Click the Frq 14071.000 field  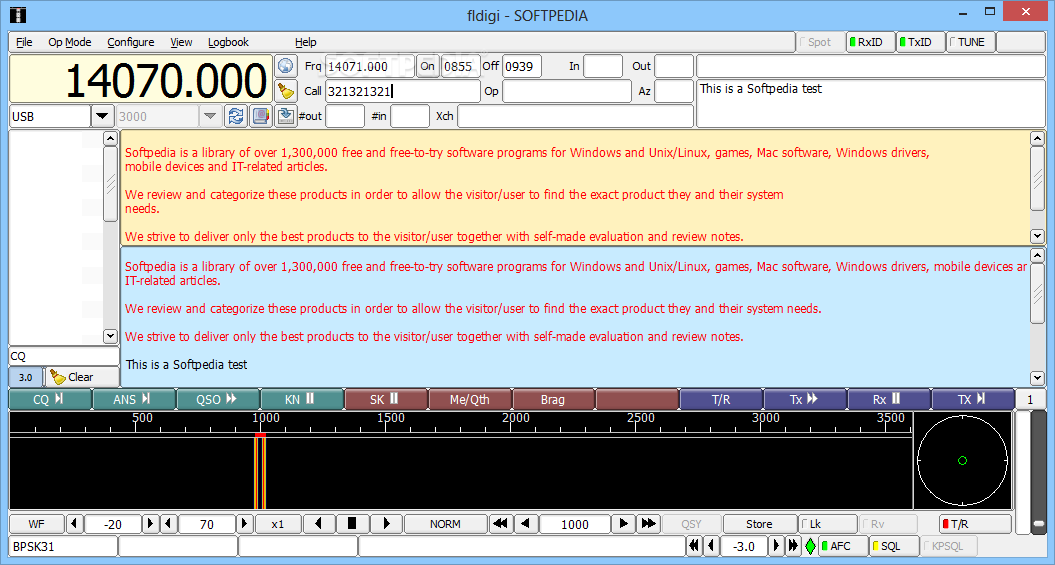point(369,66)
